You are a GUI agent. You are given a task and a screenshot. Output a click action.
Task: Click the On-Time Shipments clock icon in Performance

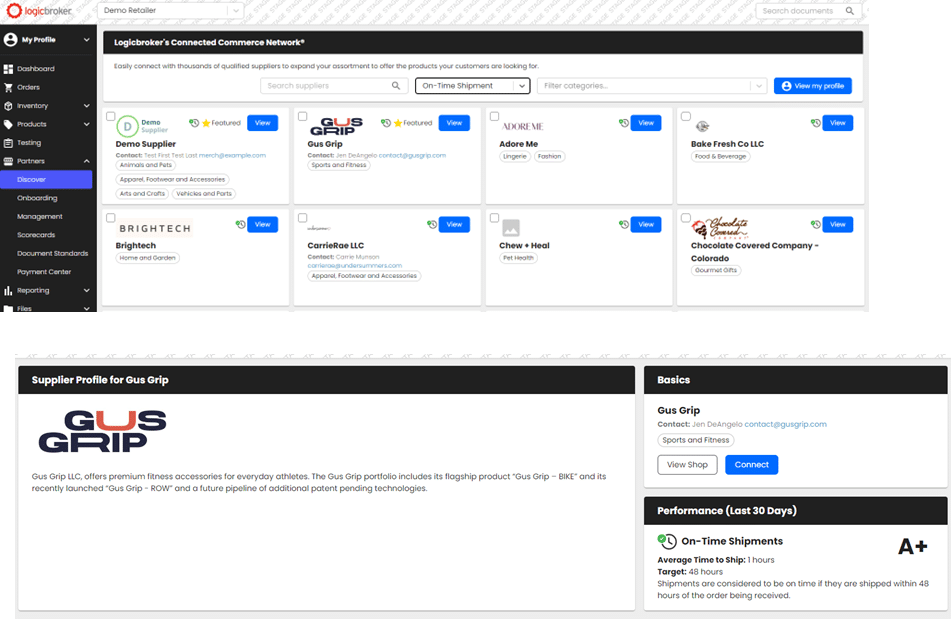tap(667, 541)
